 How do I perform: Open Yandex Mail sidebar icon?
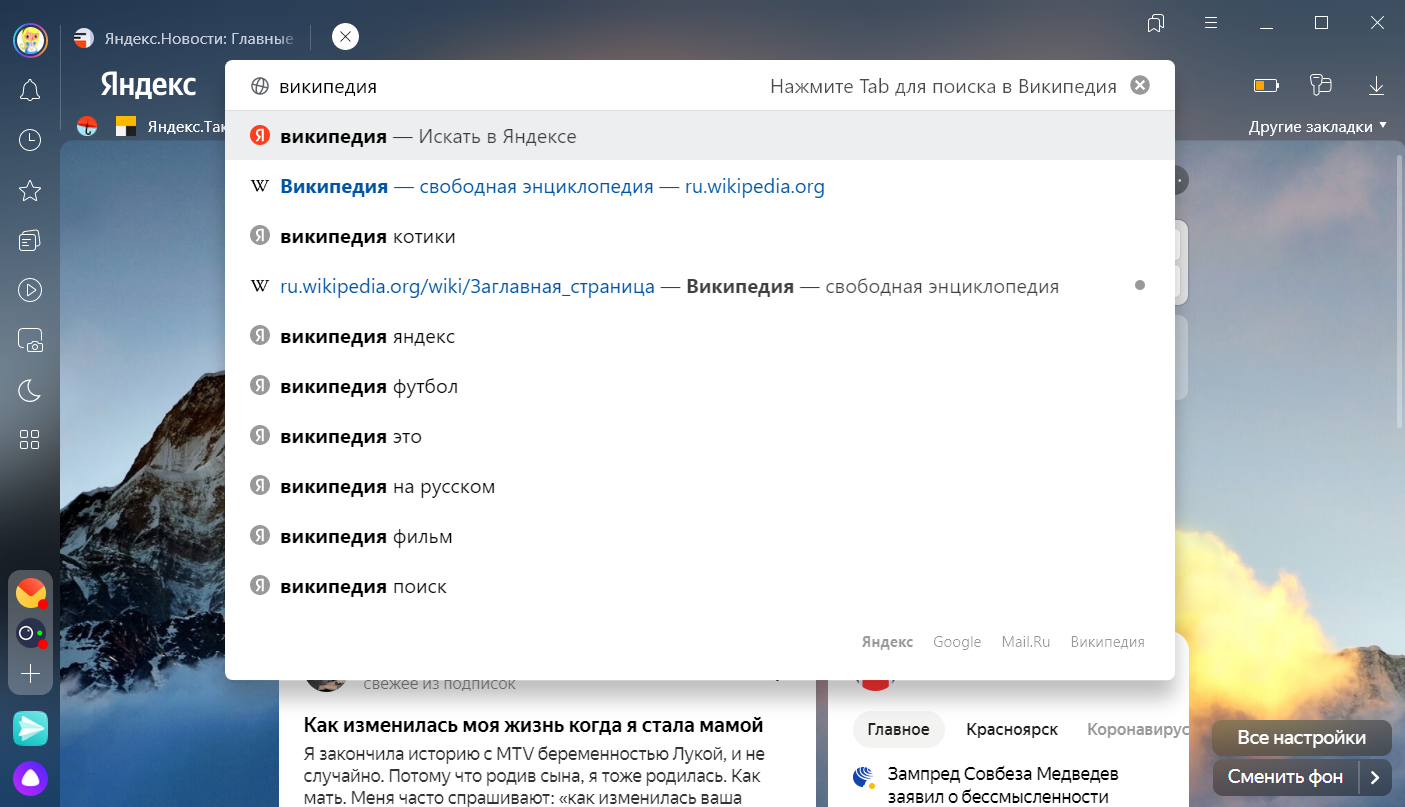(x=30, y=594)
